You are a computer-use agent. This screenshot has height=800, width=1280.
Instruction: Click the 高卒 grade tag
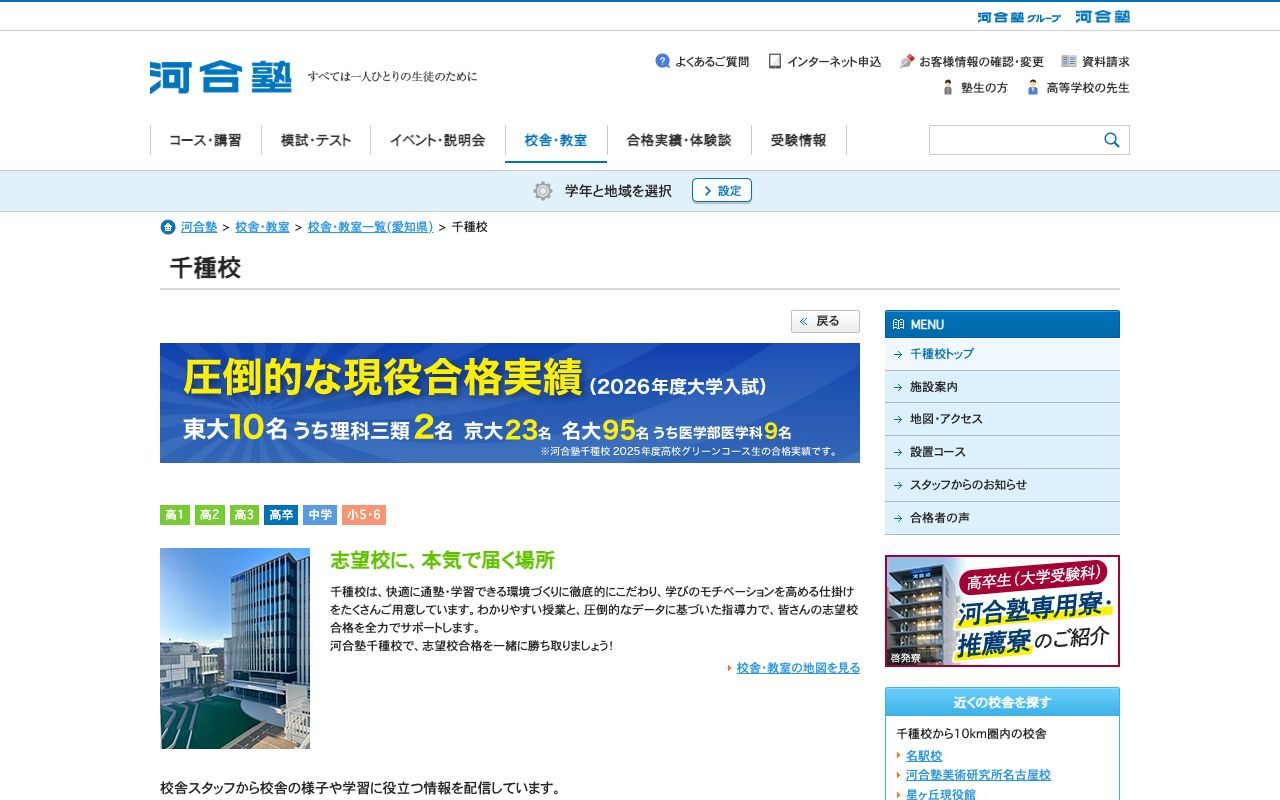[x=281, y=515]
